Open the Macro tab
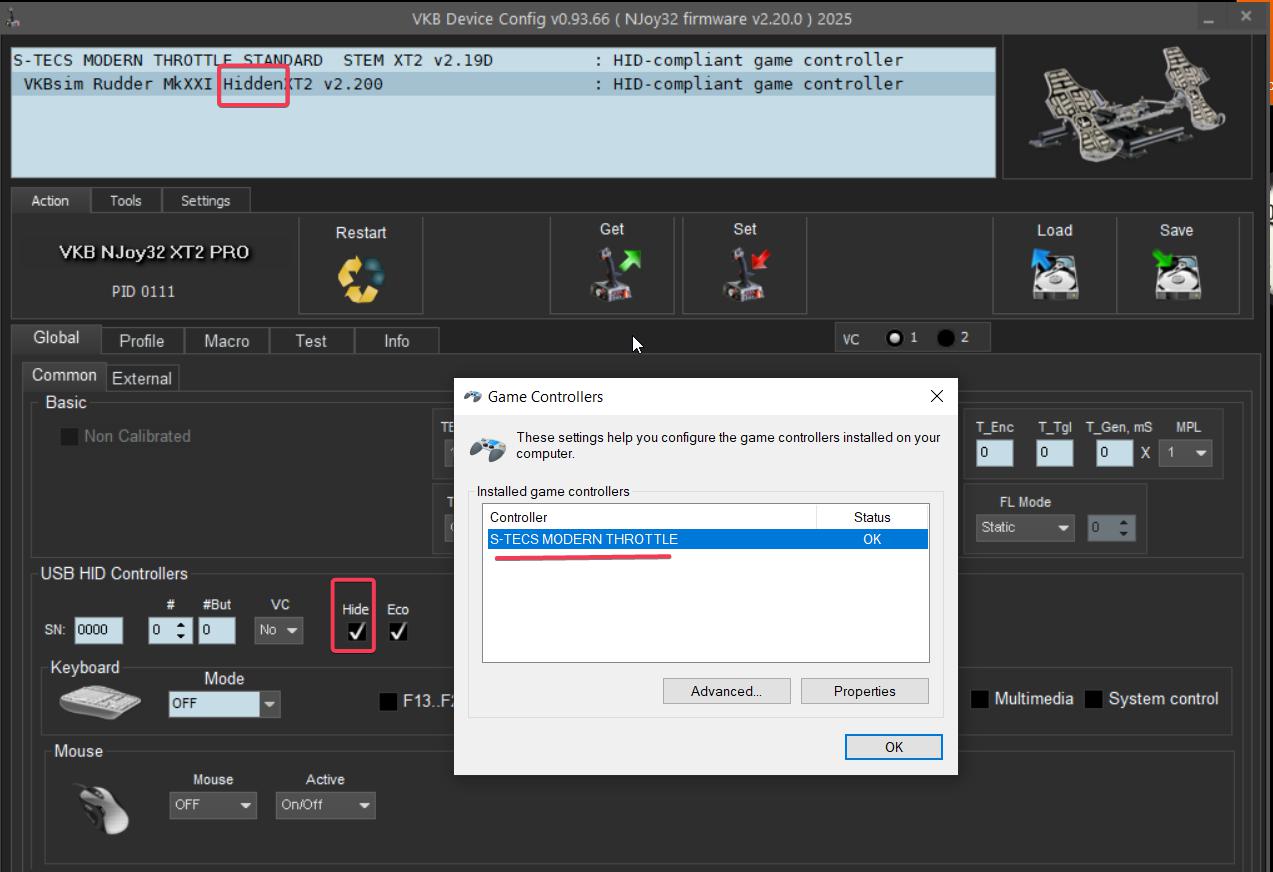 [227, 341]
